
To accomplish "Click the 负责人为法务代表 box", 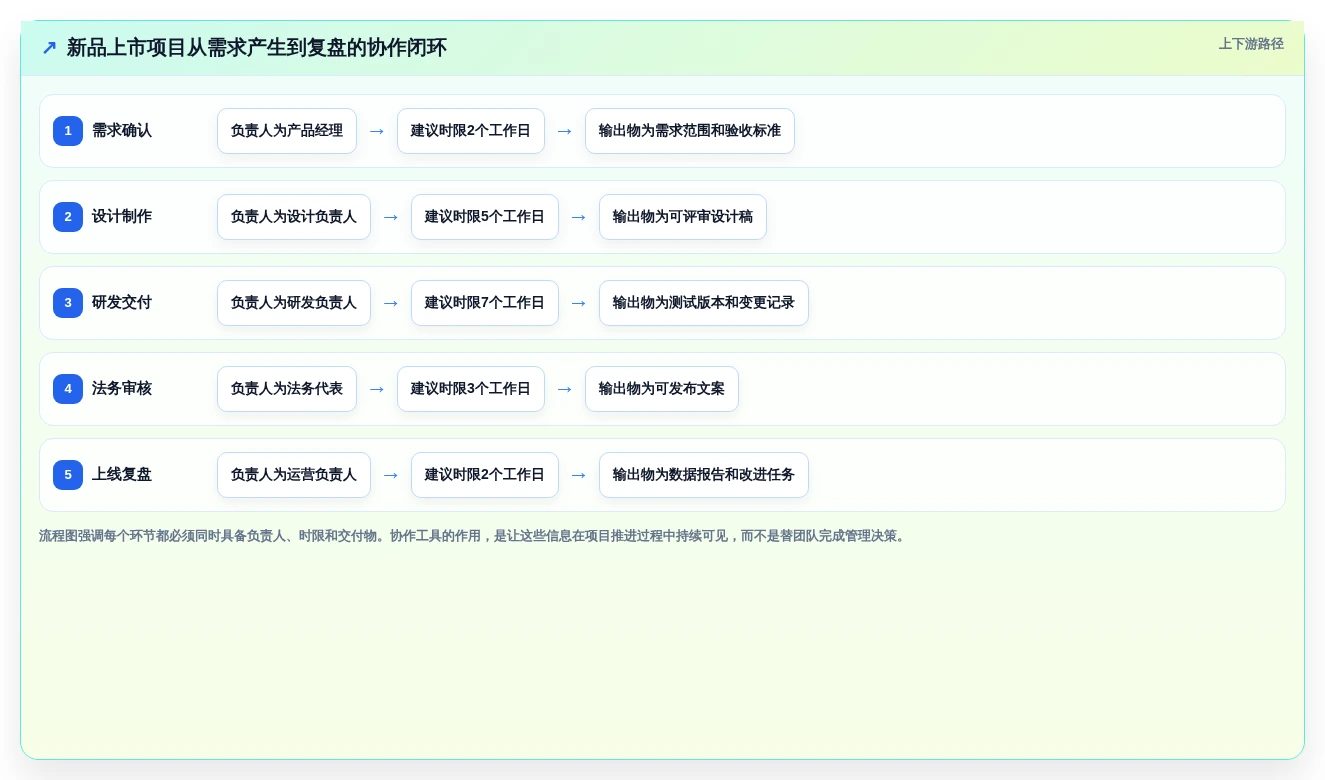I will pos(287,389).
